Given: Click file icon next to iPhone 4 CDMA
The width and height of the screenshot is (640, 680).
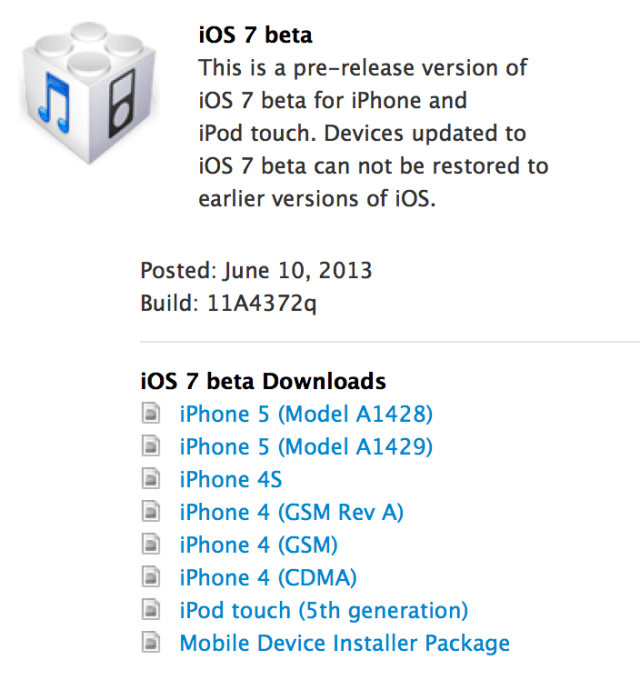Looking at the screenshot, I should point(151,578).
